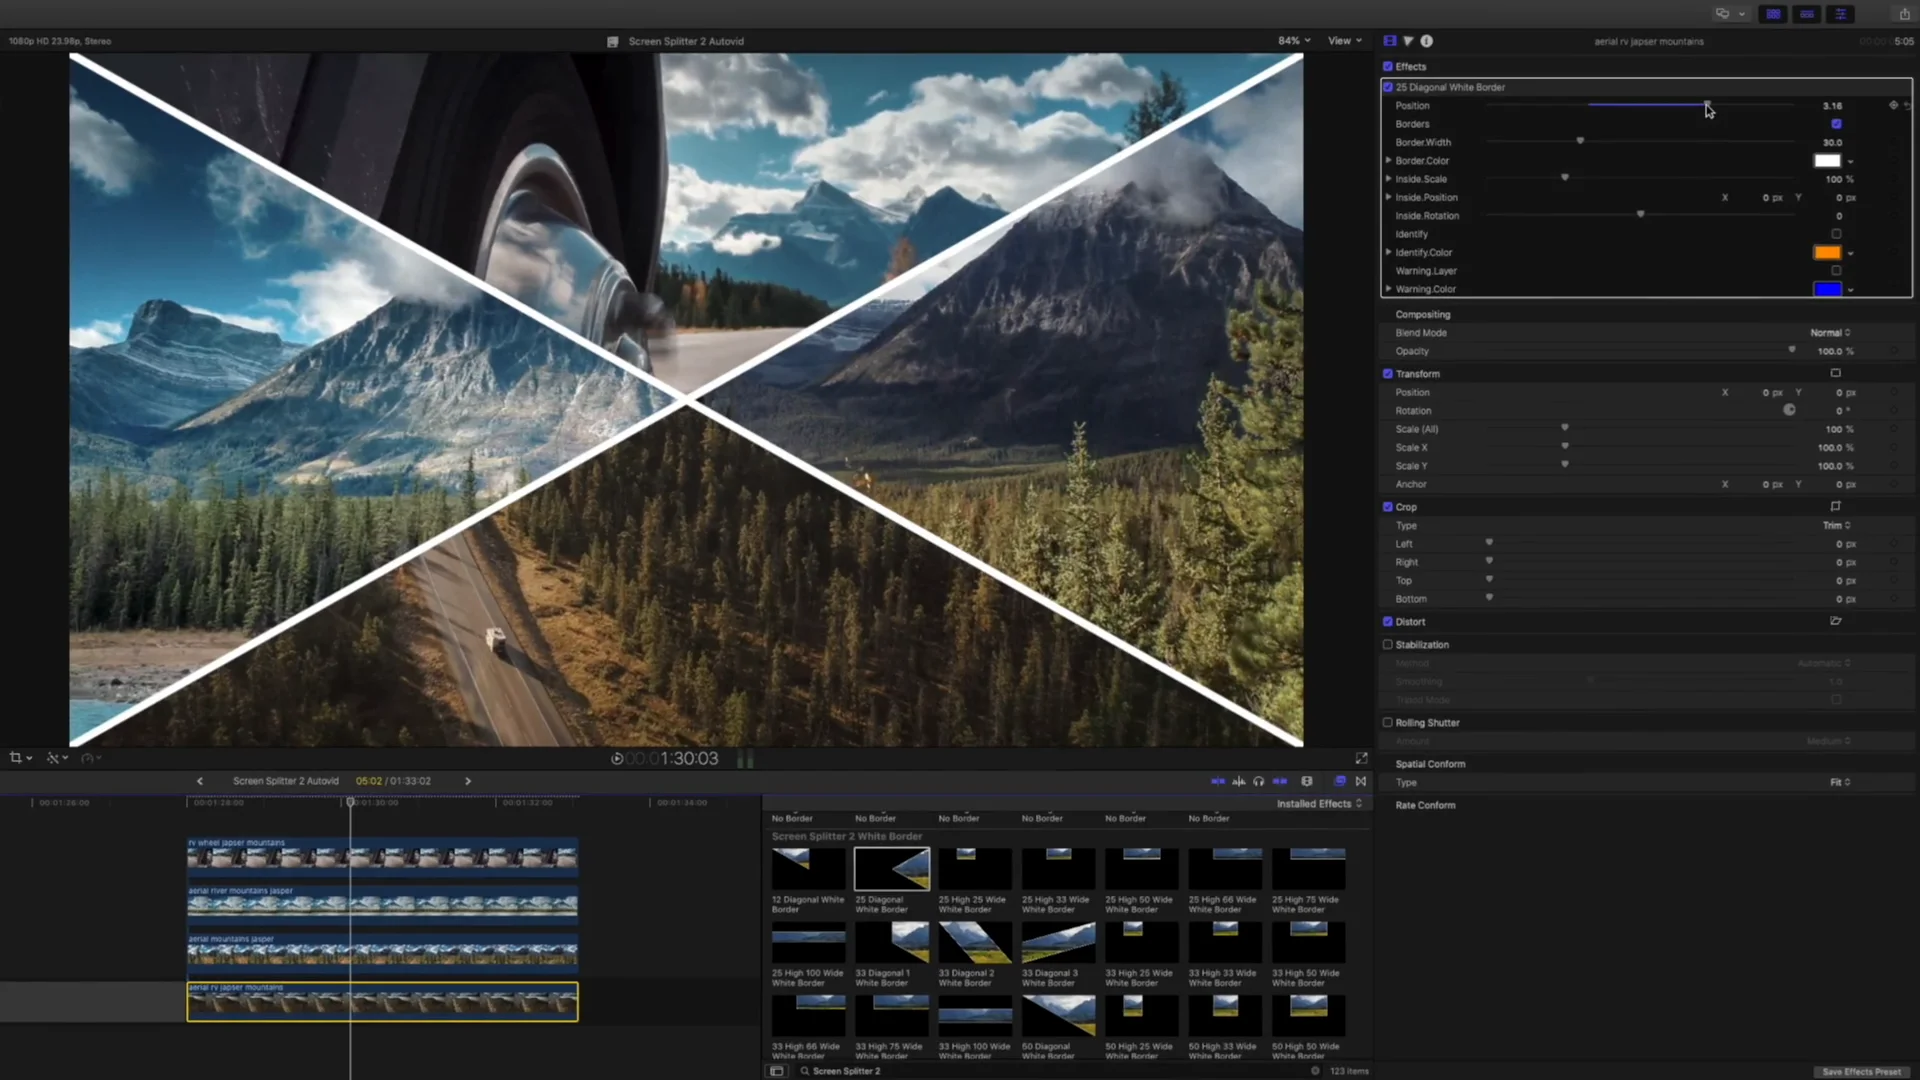Open the Spatial Conform Fit dropdown
The width and height of the screenshot is (1920, 1080).
(1838, 782)
